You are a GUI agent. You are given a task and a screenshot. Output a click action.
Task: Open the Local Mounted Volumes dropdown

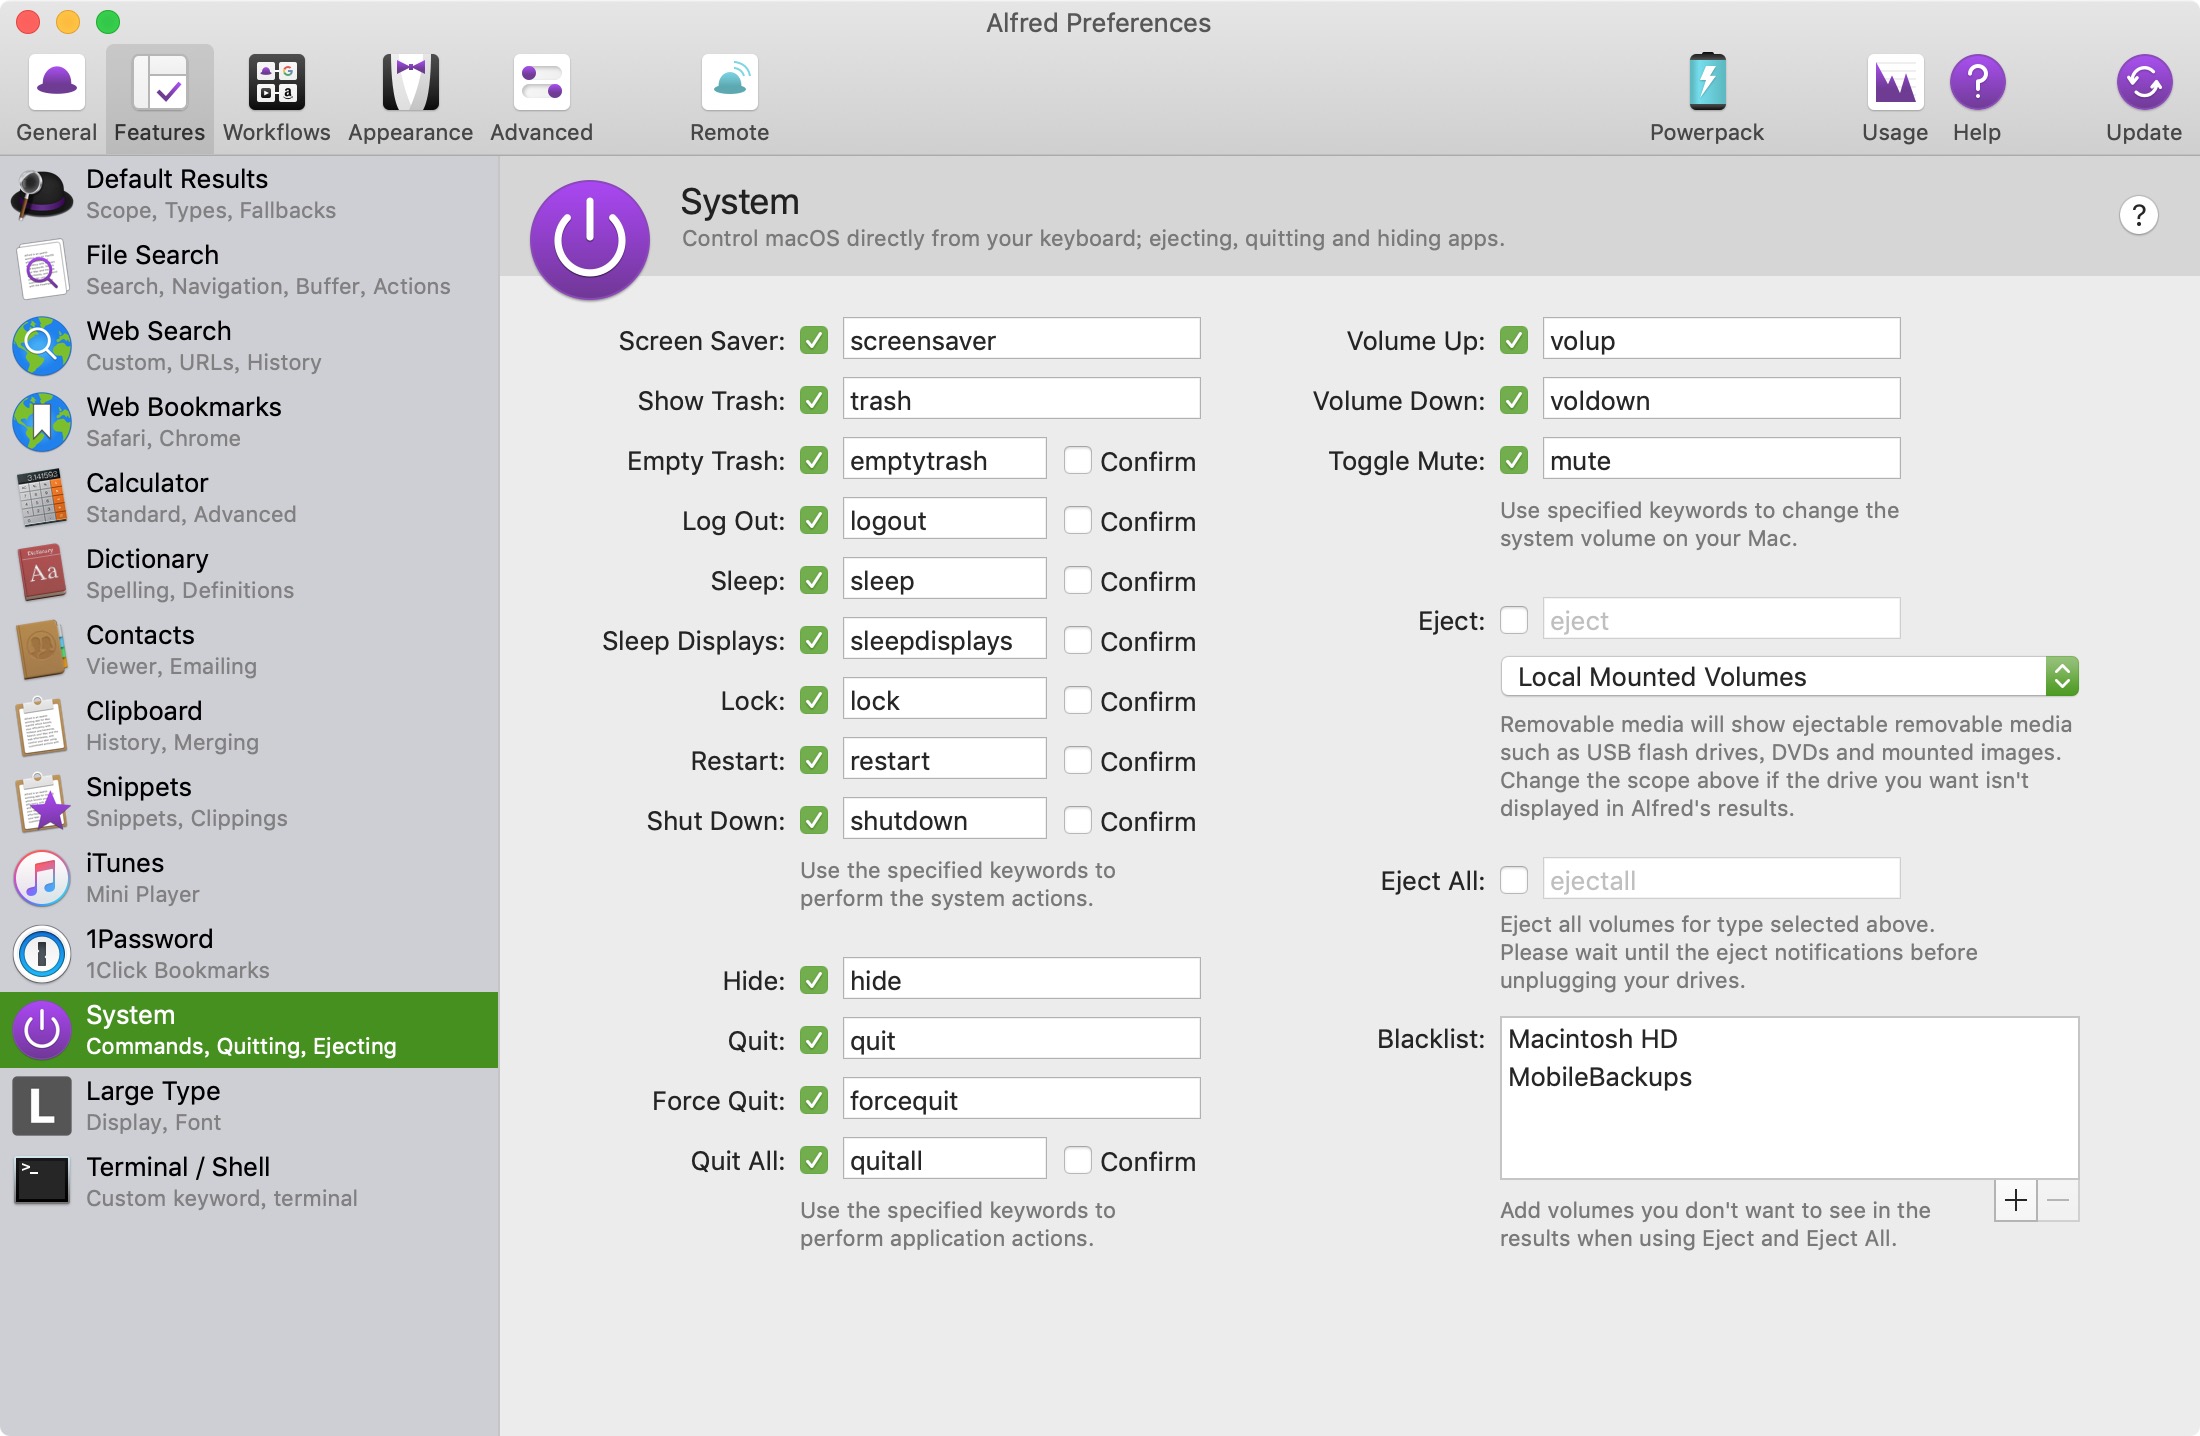[x=1789, y=677]
